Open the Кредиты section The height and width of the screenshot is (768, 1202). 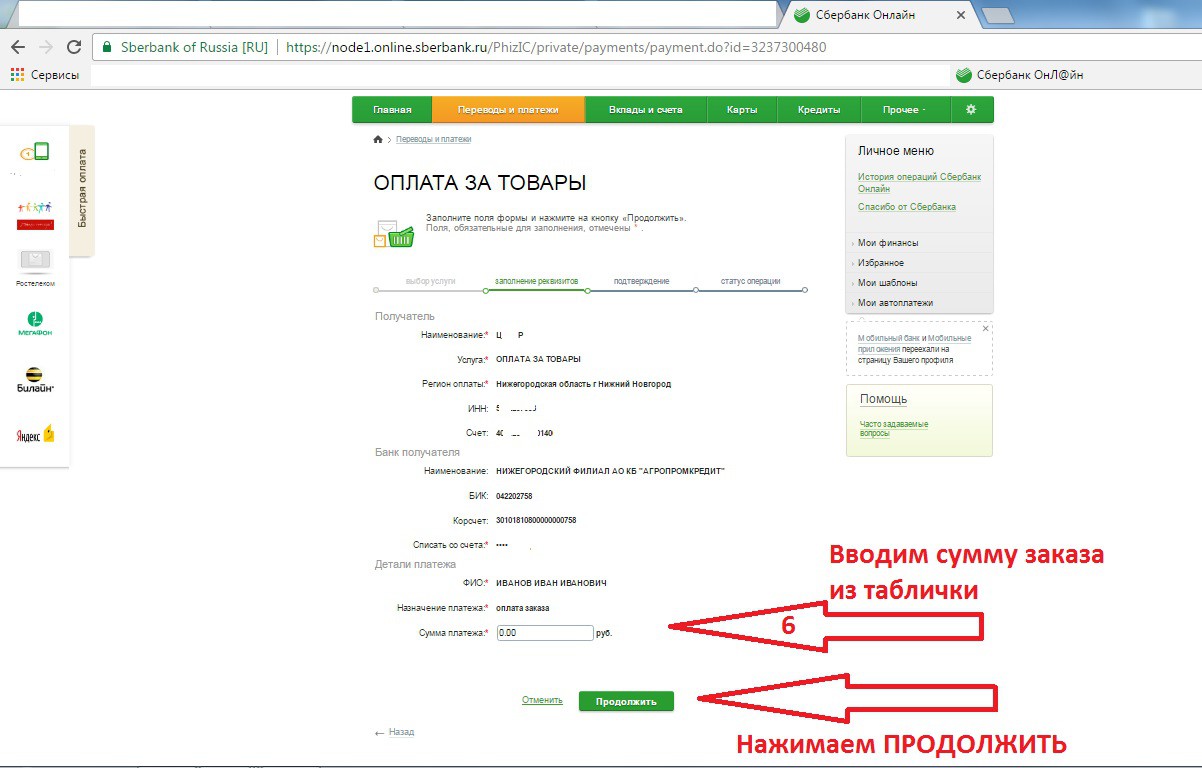(819, 110)
